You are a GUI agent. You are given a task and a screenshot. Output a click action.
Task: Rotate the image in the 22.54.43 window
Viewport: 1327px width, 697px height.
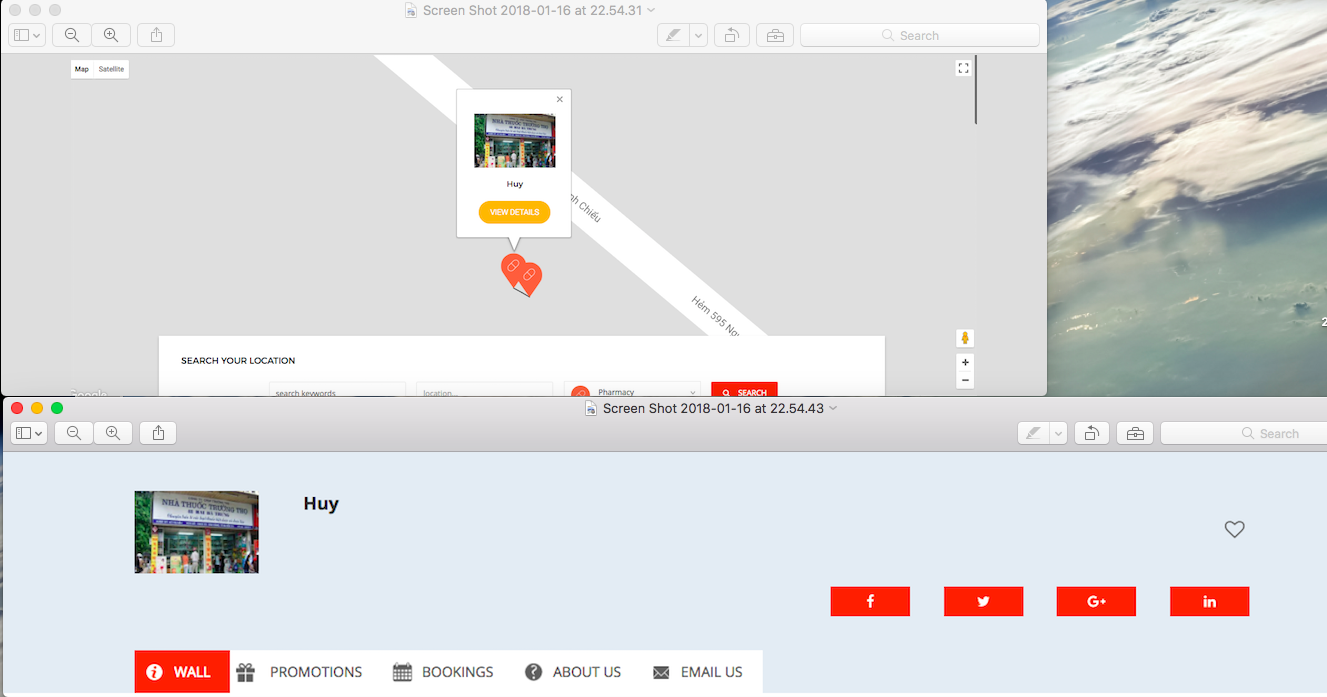click(x=1092, y=433)
